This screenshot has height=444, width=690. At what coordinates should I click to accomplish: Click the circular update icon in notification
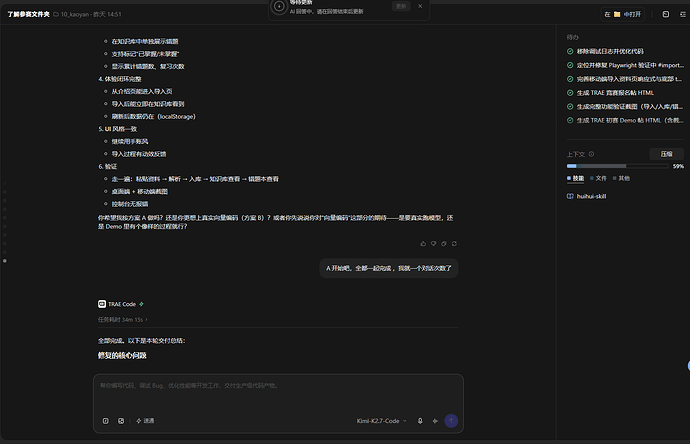pyautogui.click(x=279, y=7)
